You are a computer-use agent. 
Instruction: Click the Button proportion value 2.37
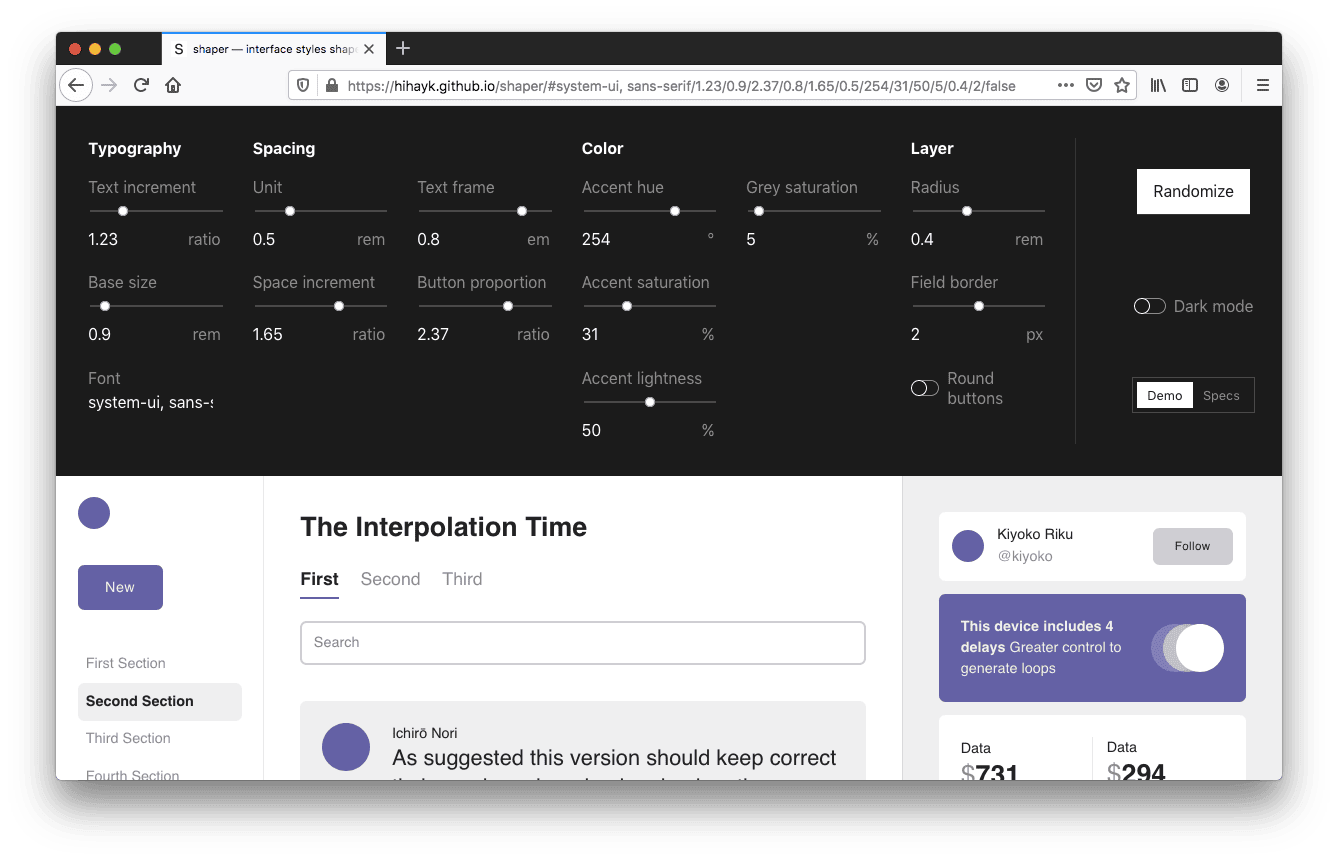click(x=433, y=334)
